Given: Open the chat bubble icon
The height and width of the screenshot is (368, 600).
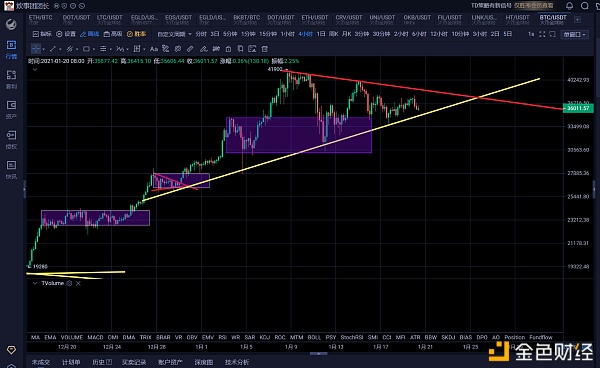Looking at the screenshot, I should (584, 6).
